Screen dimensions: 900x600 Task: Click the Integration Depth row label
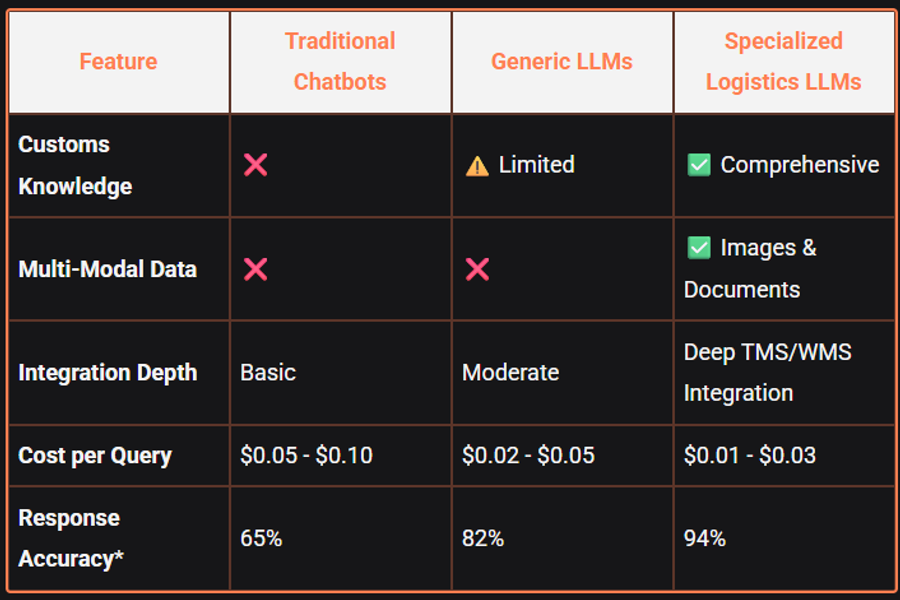pos(107,373)
